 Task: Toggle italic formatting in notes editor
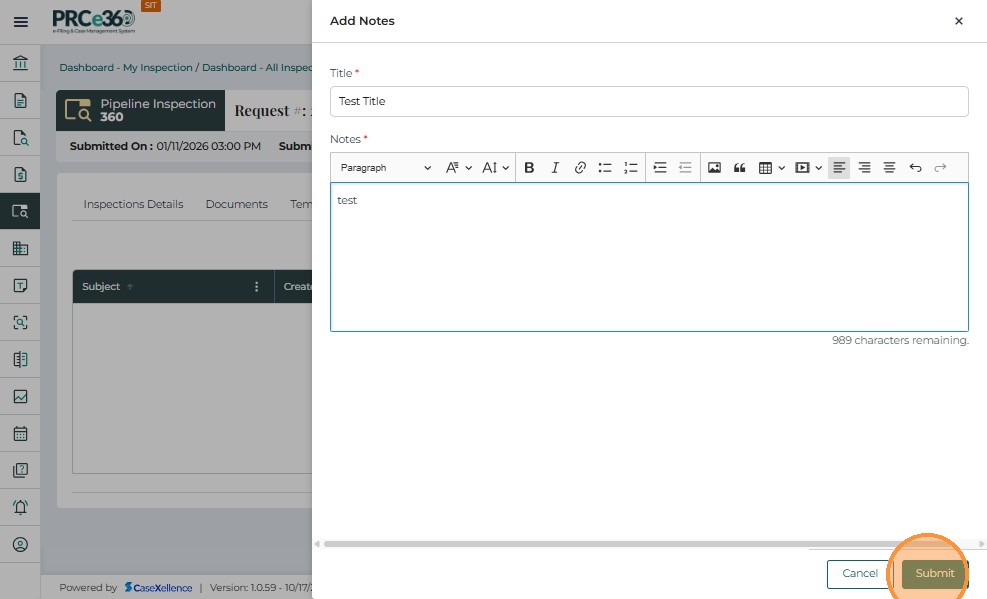(555, 167)
